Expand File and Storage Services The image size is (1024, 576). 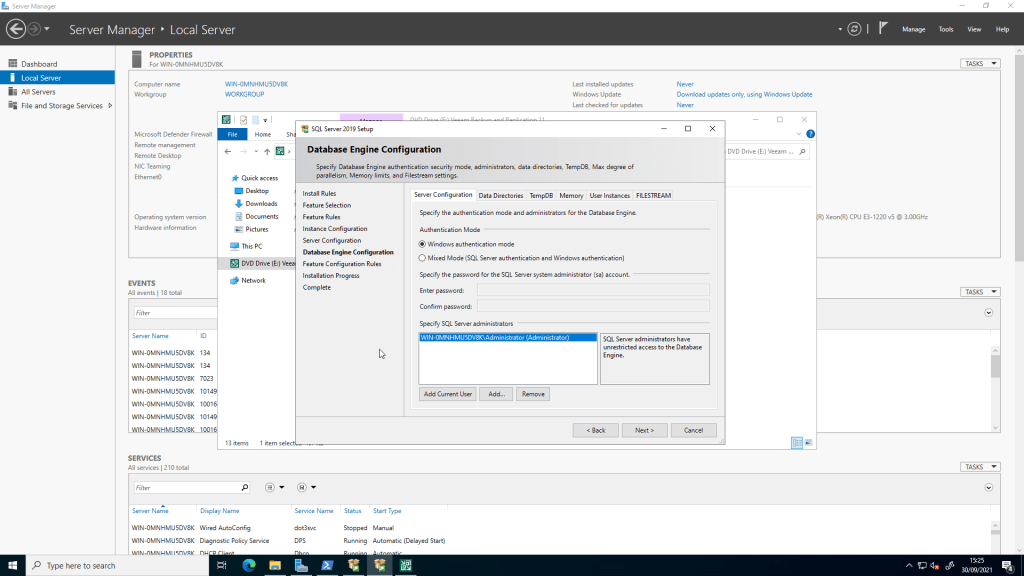pos(110,105)
